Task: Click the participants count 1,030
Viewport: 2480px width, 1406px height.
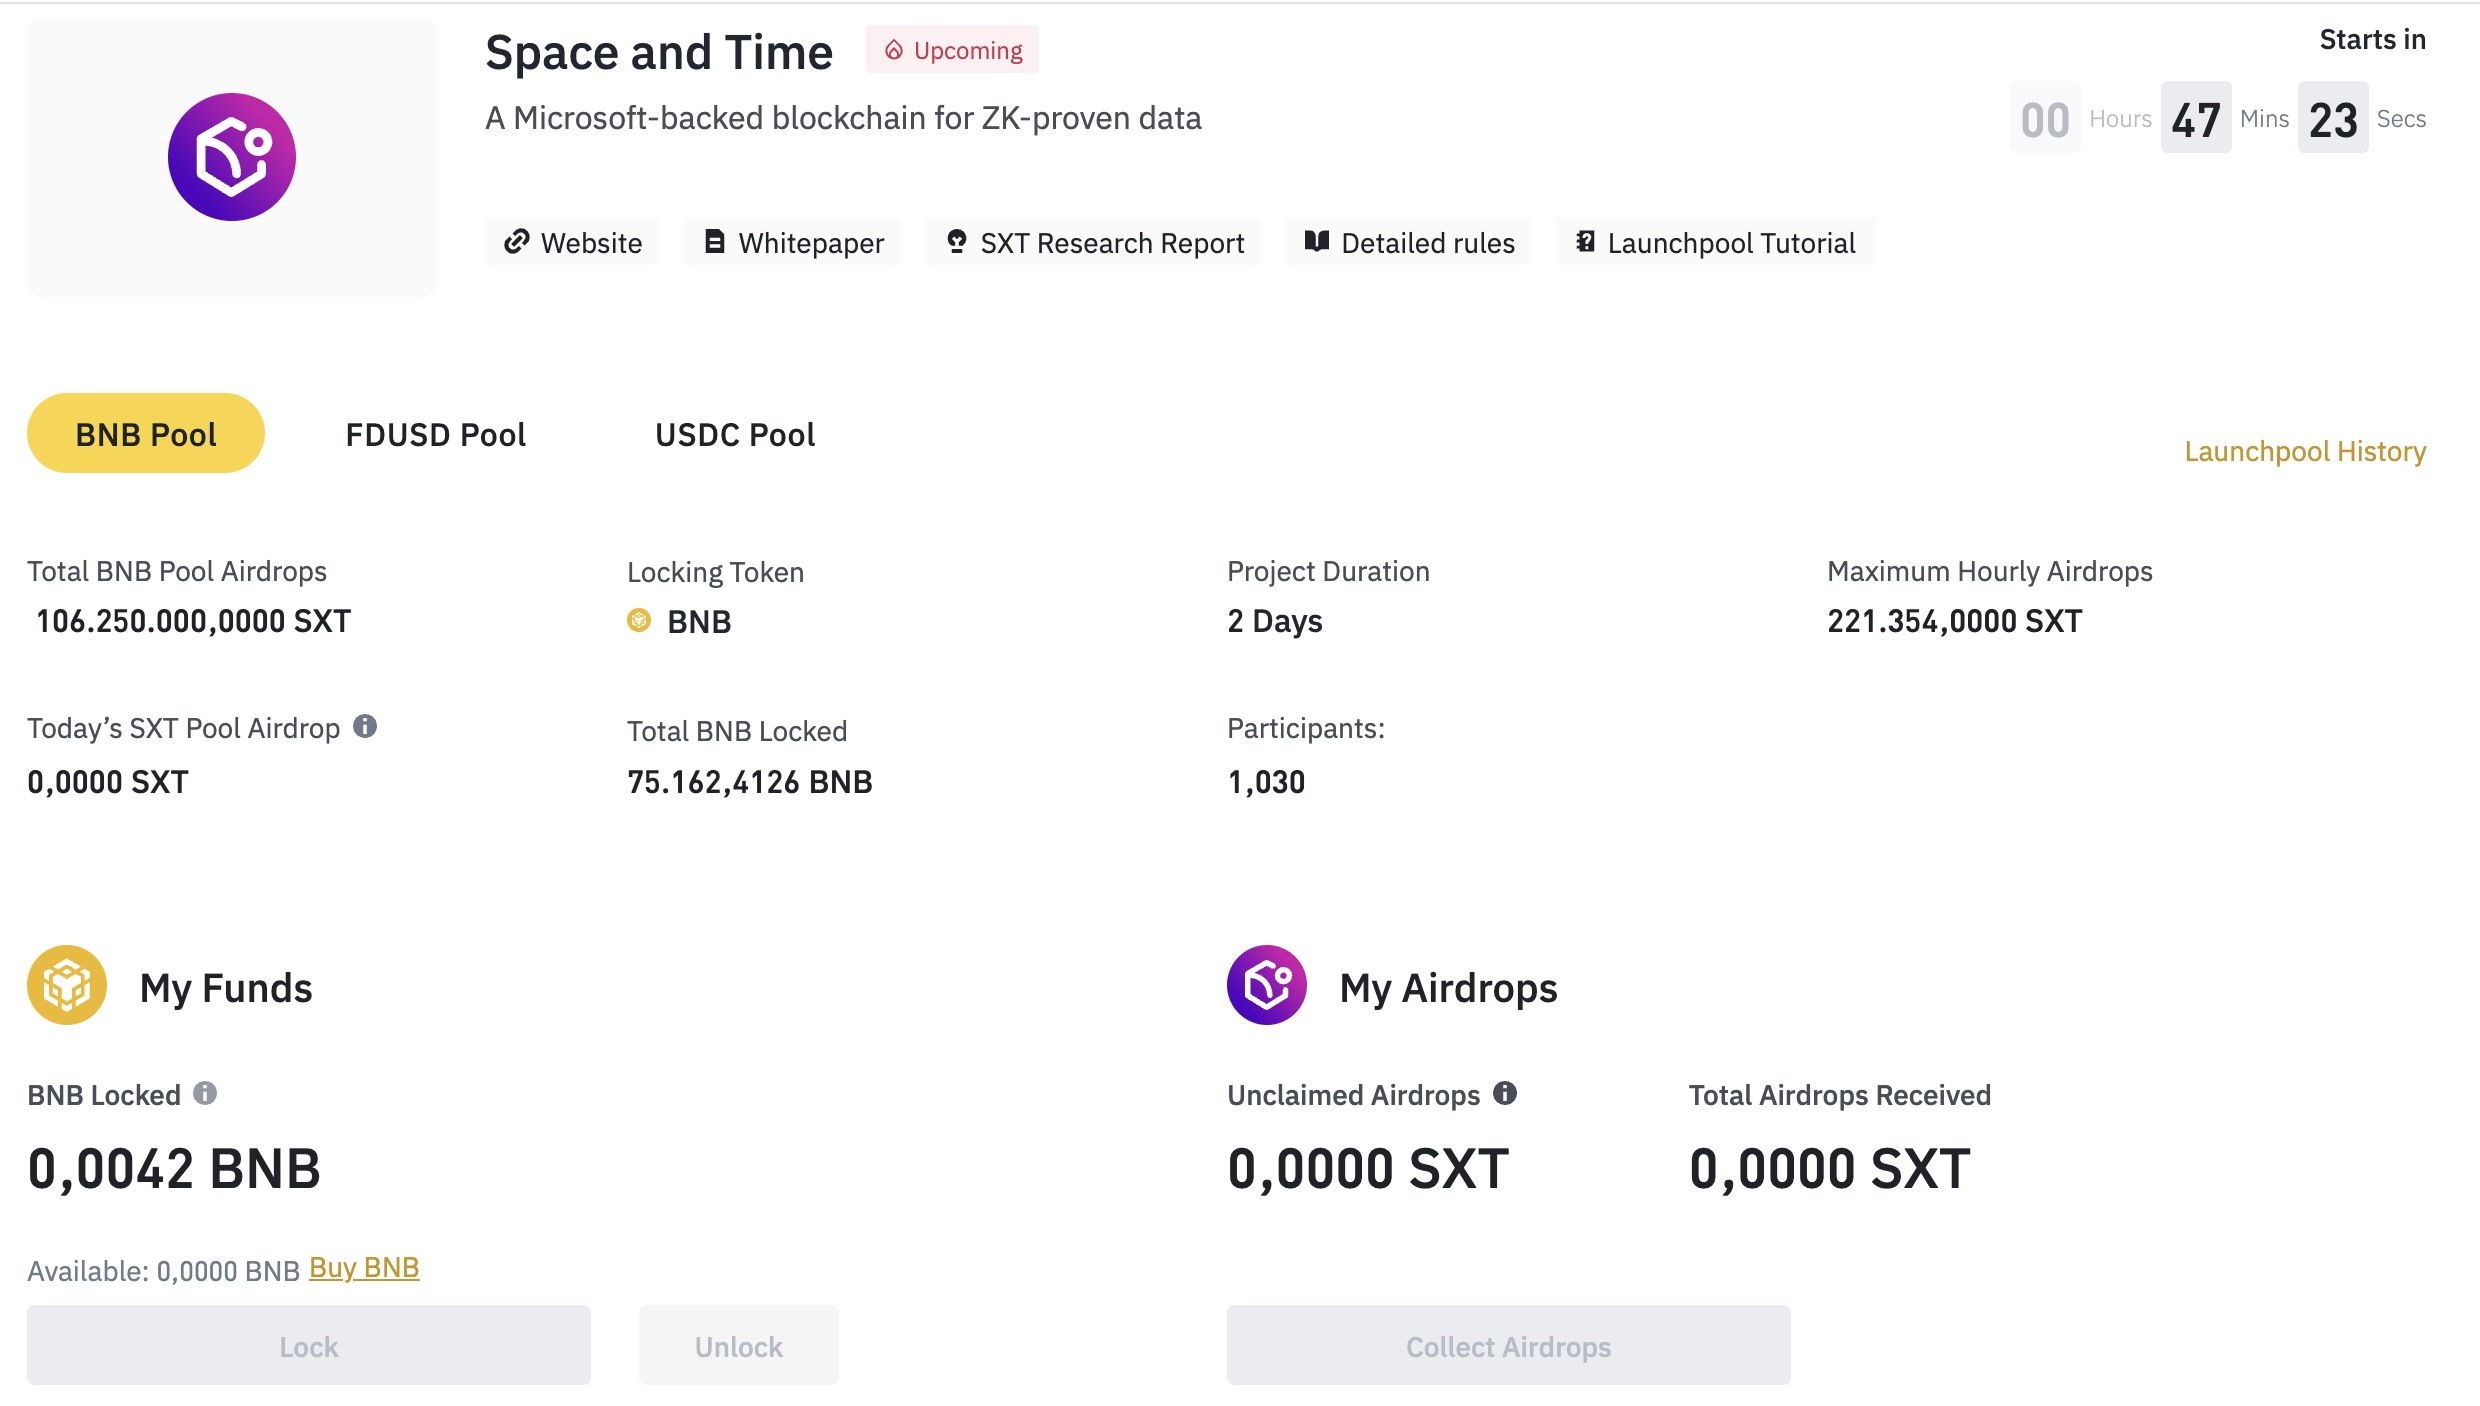Action: (1266, 782)
